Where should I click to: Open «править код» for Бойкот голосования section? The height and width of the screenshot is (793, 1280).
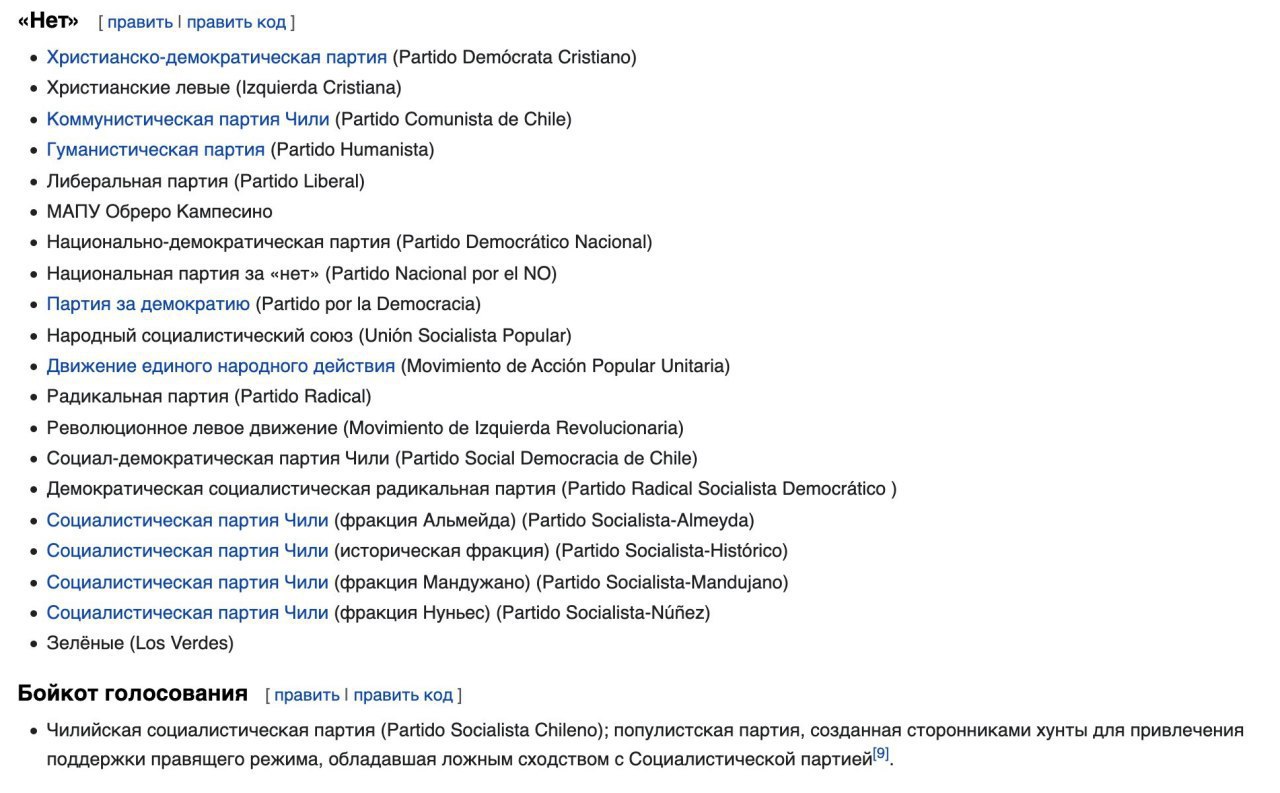click(x=403, y=695)
